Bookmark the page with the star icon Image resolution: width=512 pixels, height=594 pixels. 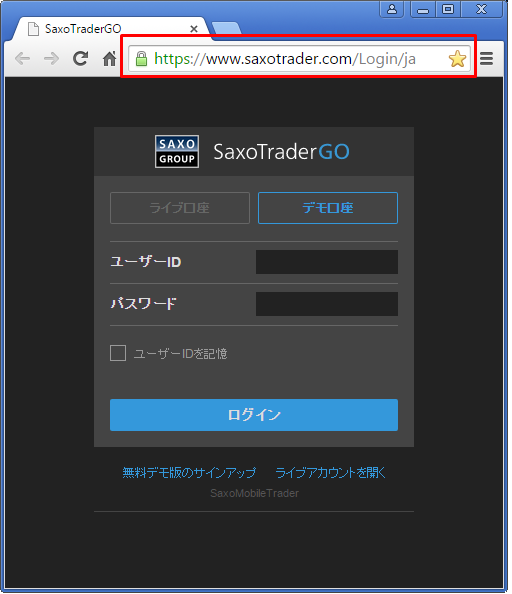[457, 59]
